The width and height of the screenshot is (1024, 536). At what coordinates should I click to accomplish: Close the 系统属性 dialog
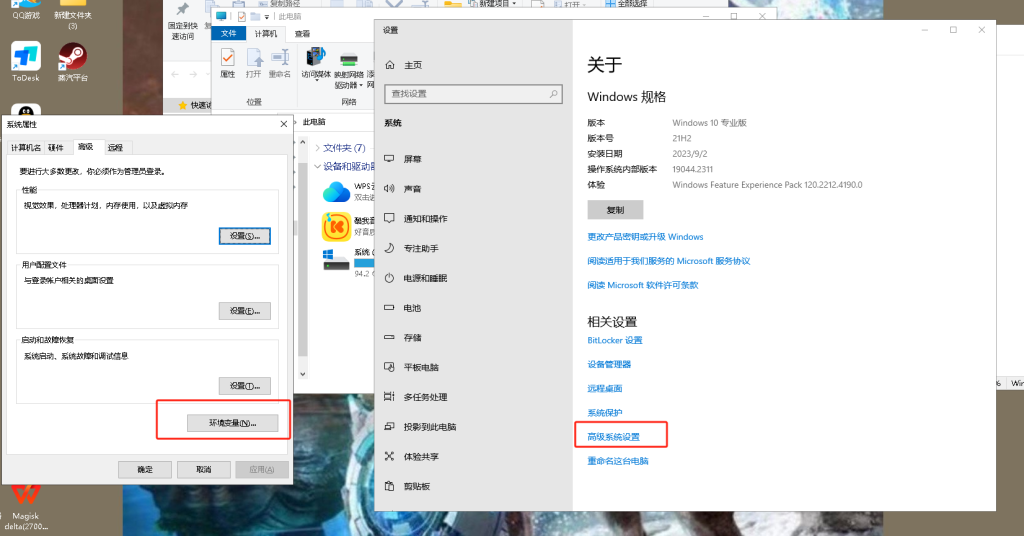pyautogui.click(x=283, y=124)
